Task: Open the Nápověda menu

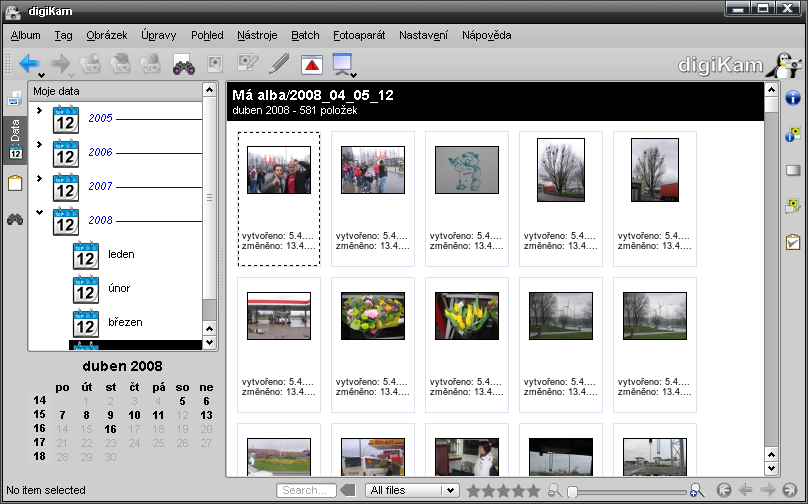Action: (486, 35)
